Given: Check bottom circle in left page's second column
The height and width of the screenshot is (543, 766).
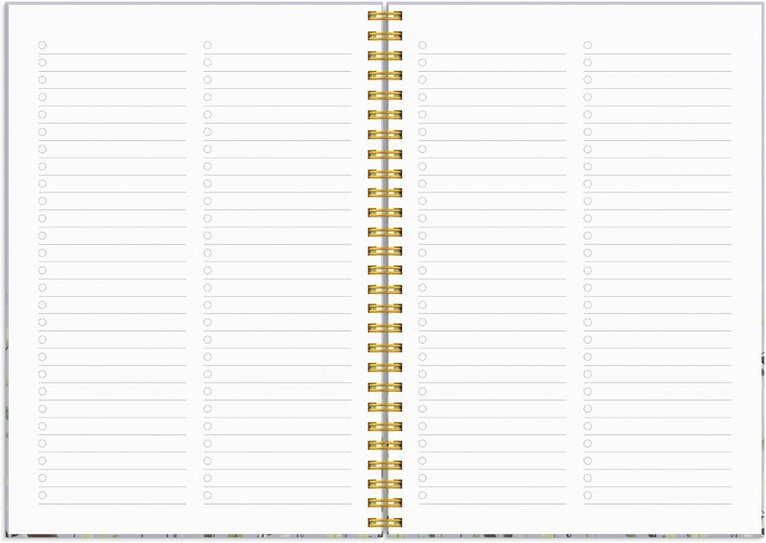Looking at the screenshot, I should pos(208,495).
